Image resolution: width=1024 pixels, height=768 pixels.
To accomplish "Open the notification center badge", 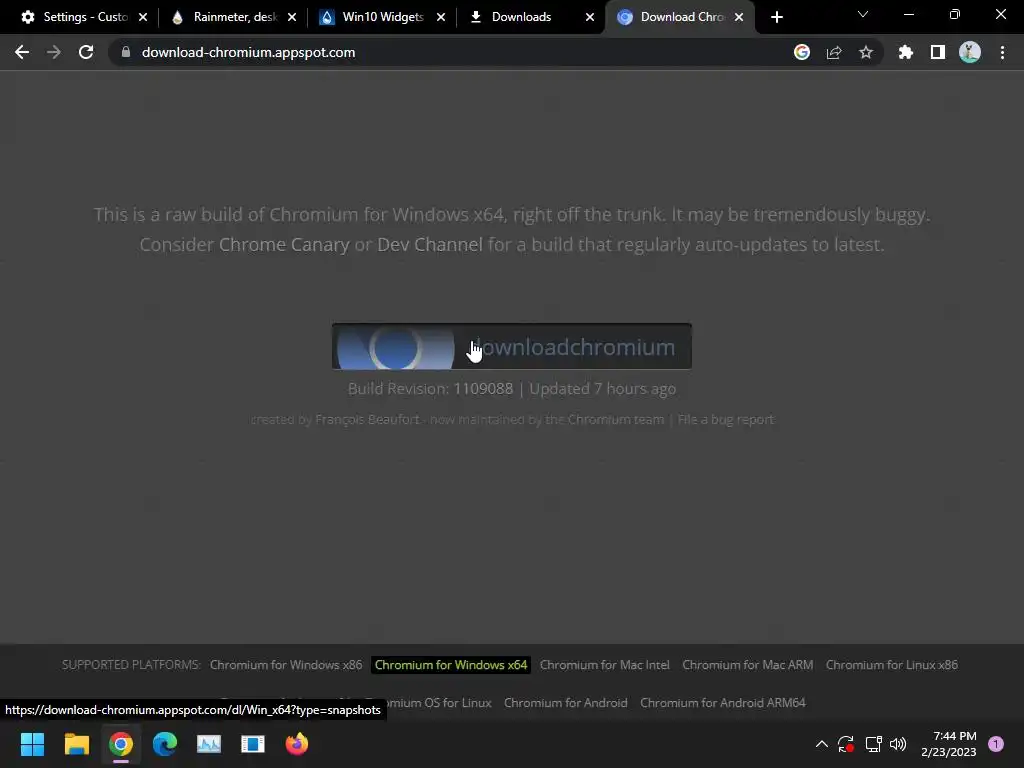I will click(996, 744).
